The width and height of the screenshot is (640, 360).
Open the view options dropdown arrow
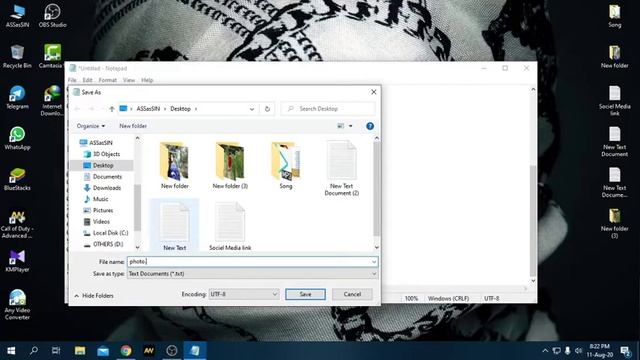coord(351,126)
